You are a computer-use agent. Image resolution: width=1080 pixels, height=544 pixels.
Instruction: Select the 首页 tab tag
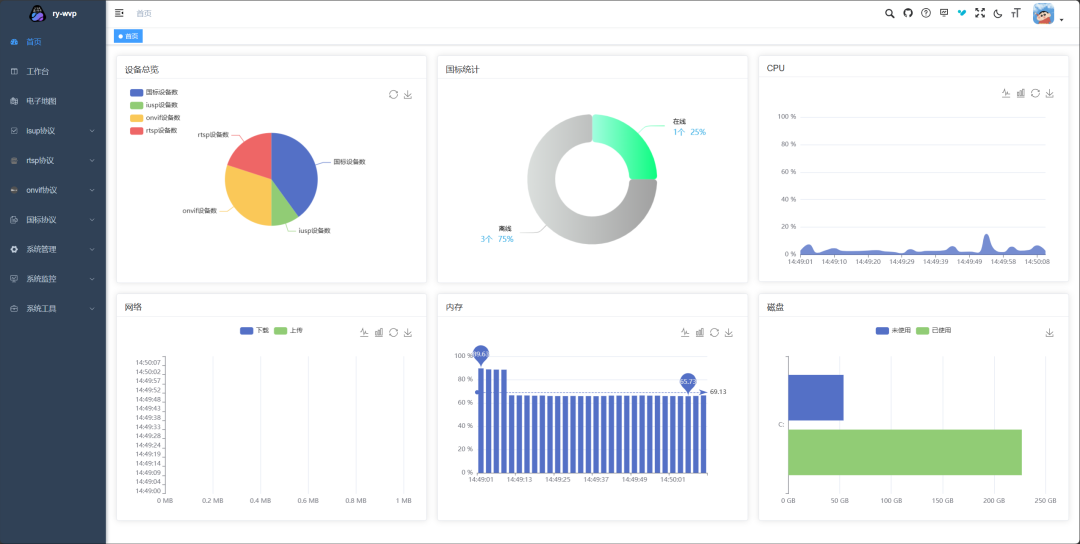coord(128,36)
